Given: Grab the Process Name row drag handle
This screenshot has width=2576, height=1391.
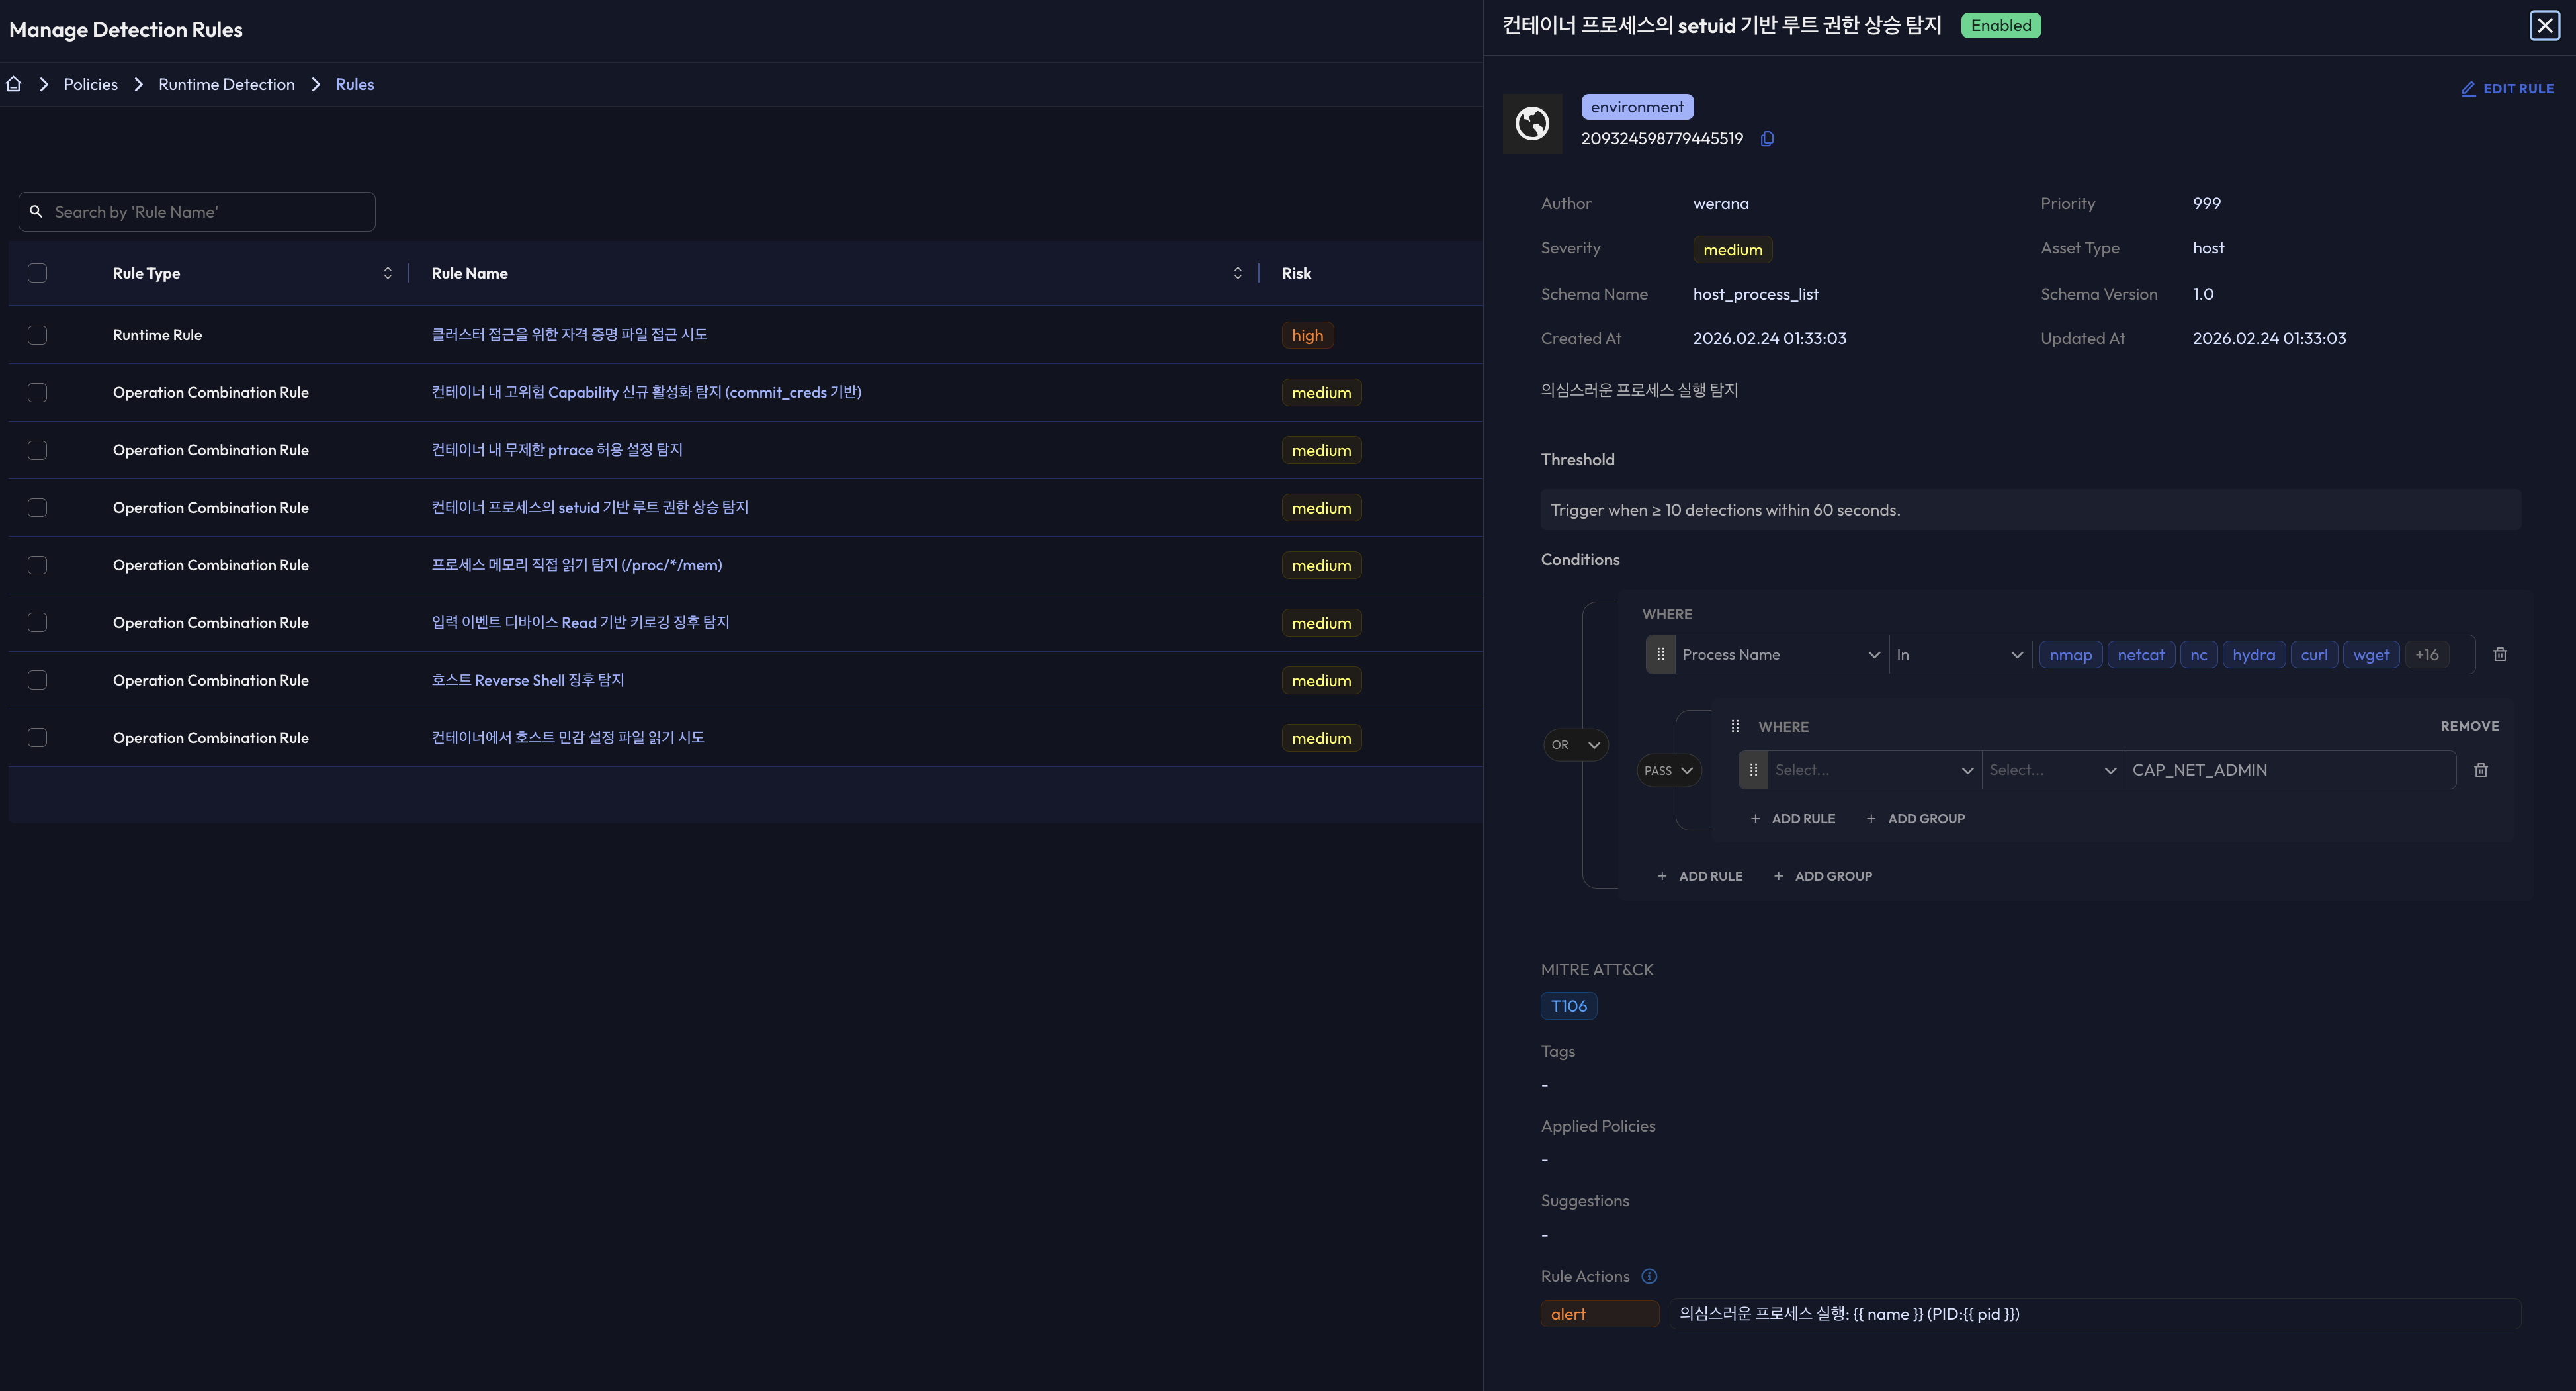Looking at the screenshot, I should click(x=1661, y=654).
